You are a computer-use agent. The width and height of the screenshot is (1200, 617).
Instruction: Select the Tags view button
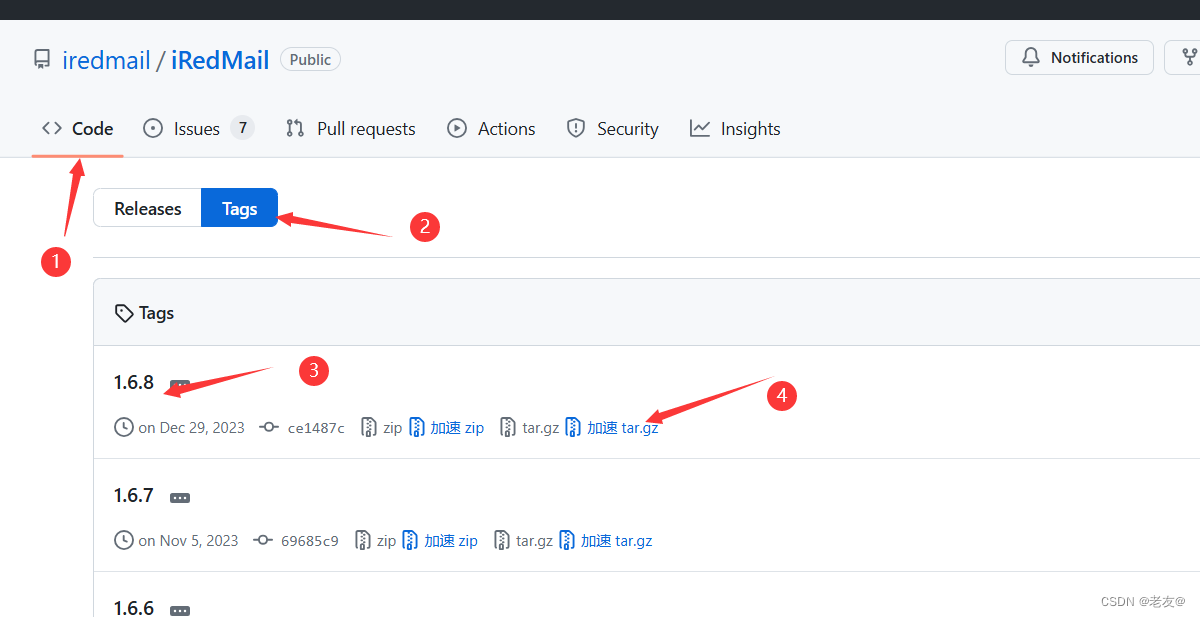[240, 208]
